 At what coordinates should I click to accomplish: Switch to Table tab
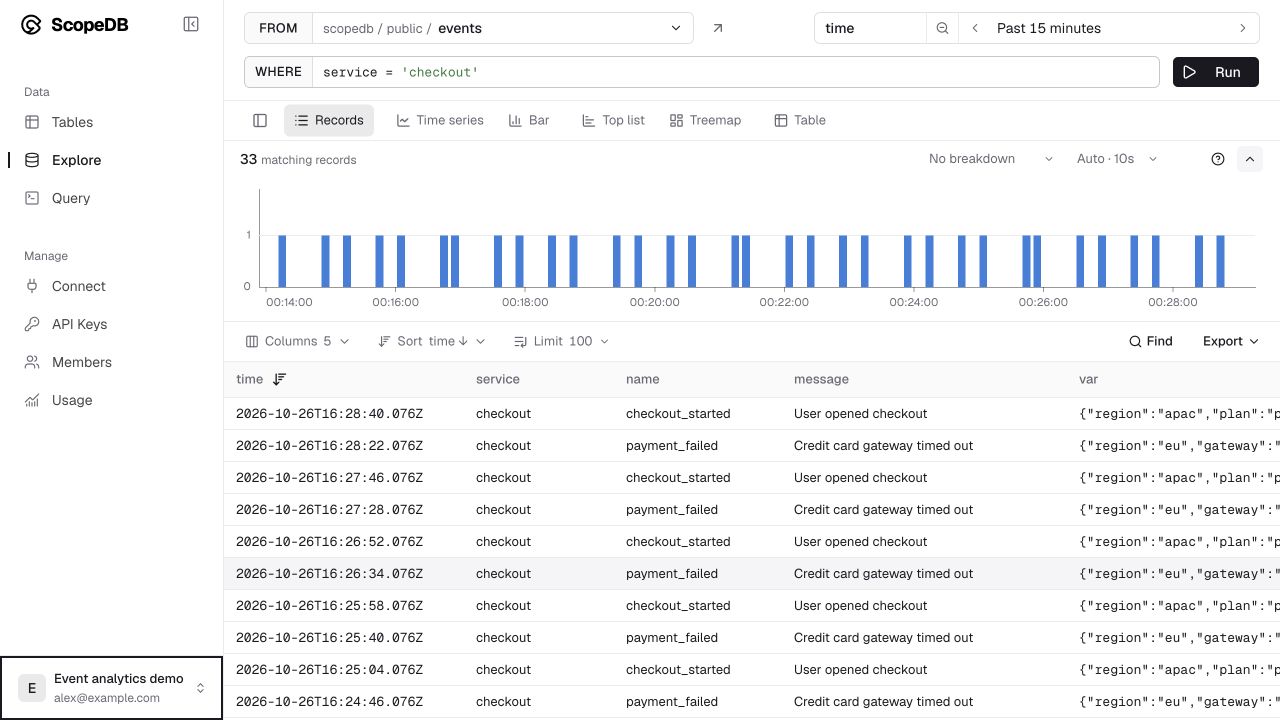pyautogui.click(x=800, y=120)
